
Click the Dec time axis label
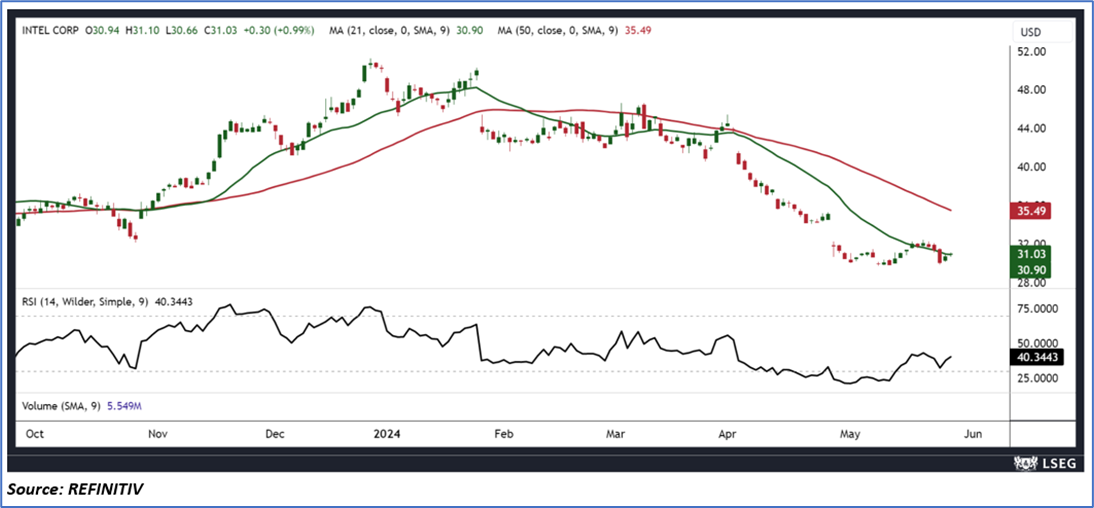[275, 433]
